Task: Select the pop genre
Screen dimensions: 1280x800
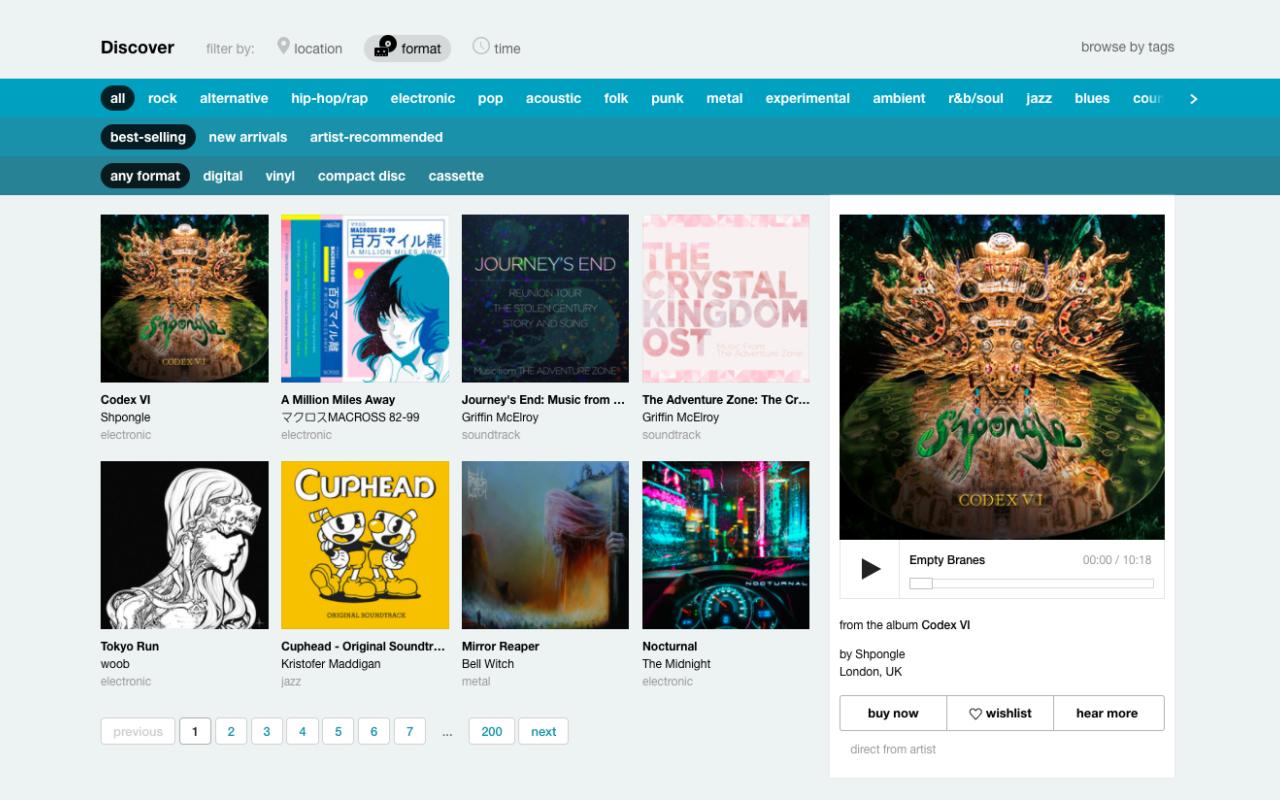Action: point(490,98)
